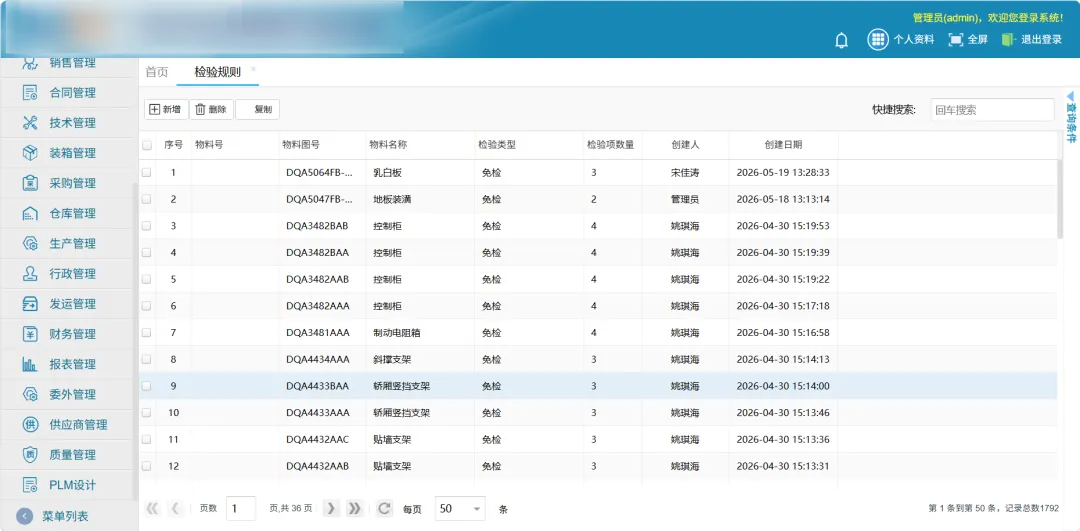This screenshot has width=1080, height=531.
Task: Open 委外管理 sidebar icon
Action: (30, 394)
